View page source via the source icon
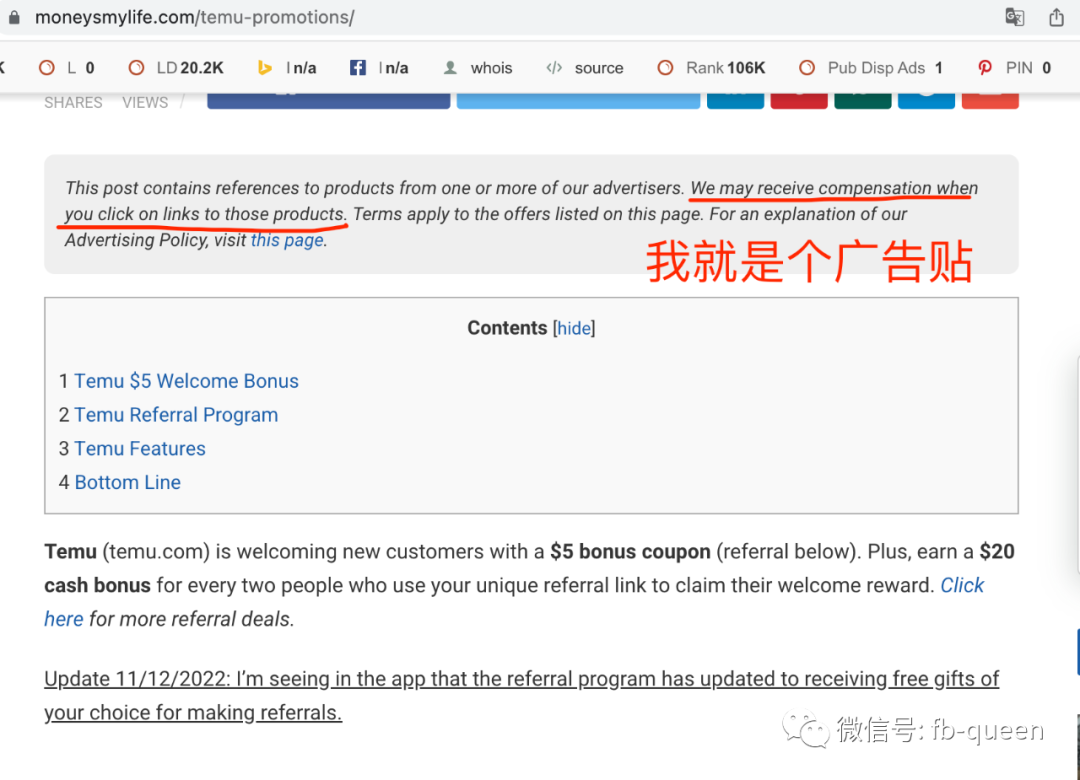1080x780 pixels. click(x=585, y=67)
